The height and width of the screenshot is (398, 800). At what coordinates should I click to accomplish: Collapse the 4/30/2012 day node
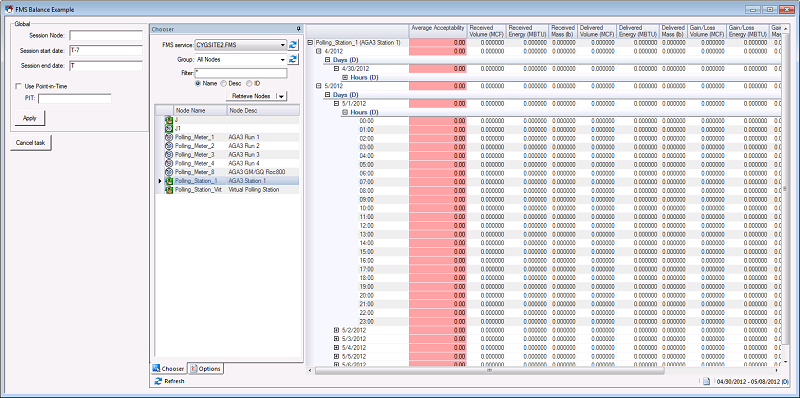pyautogui.click(x=336, y=68)
